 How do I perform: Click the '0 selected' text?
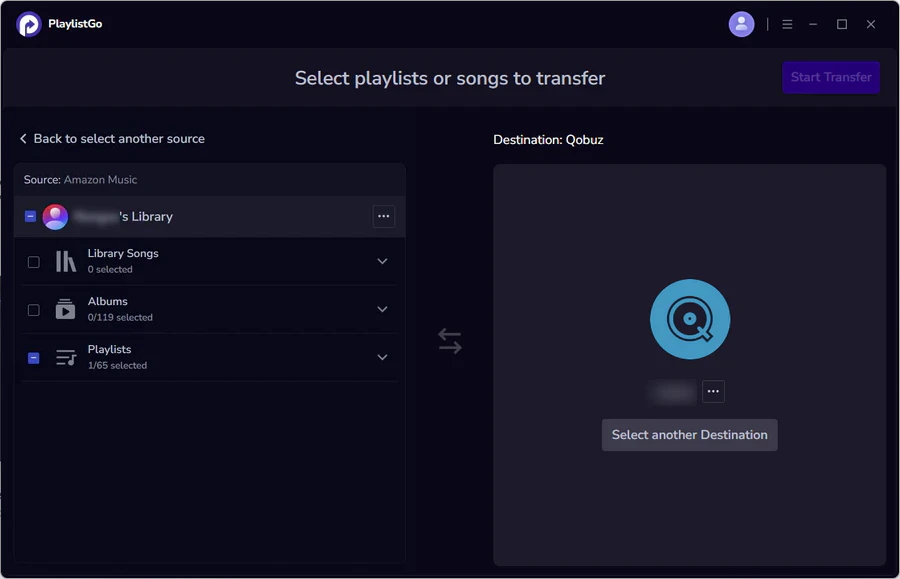(110, 269)
